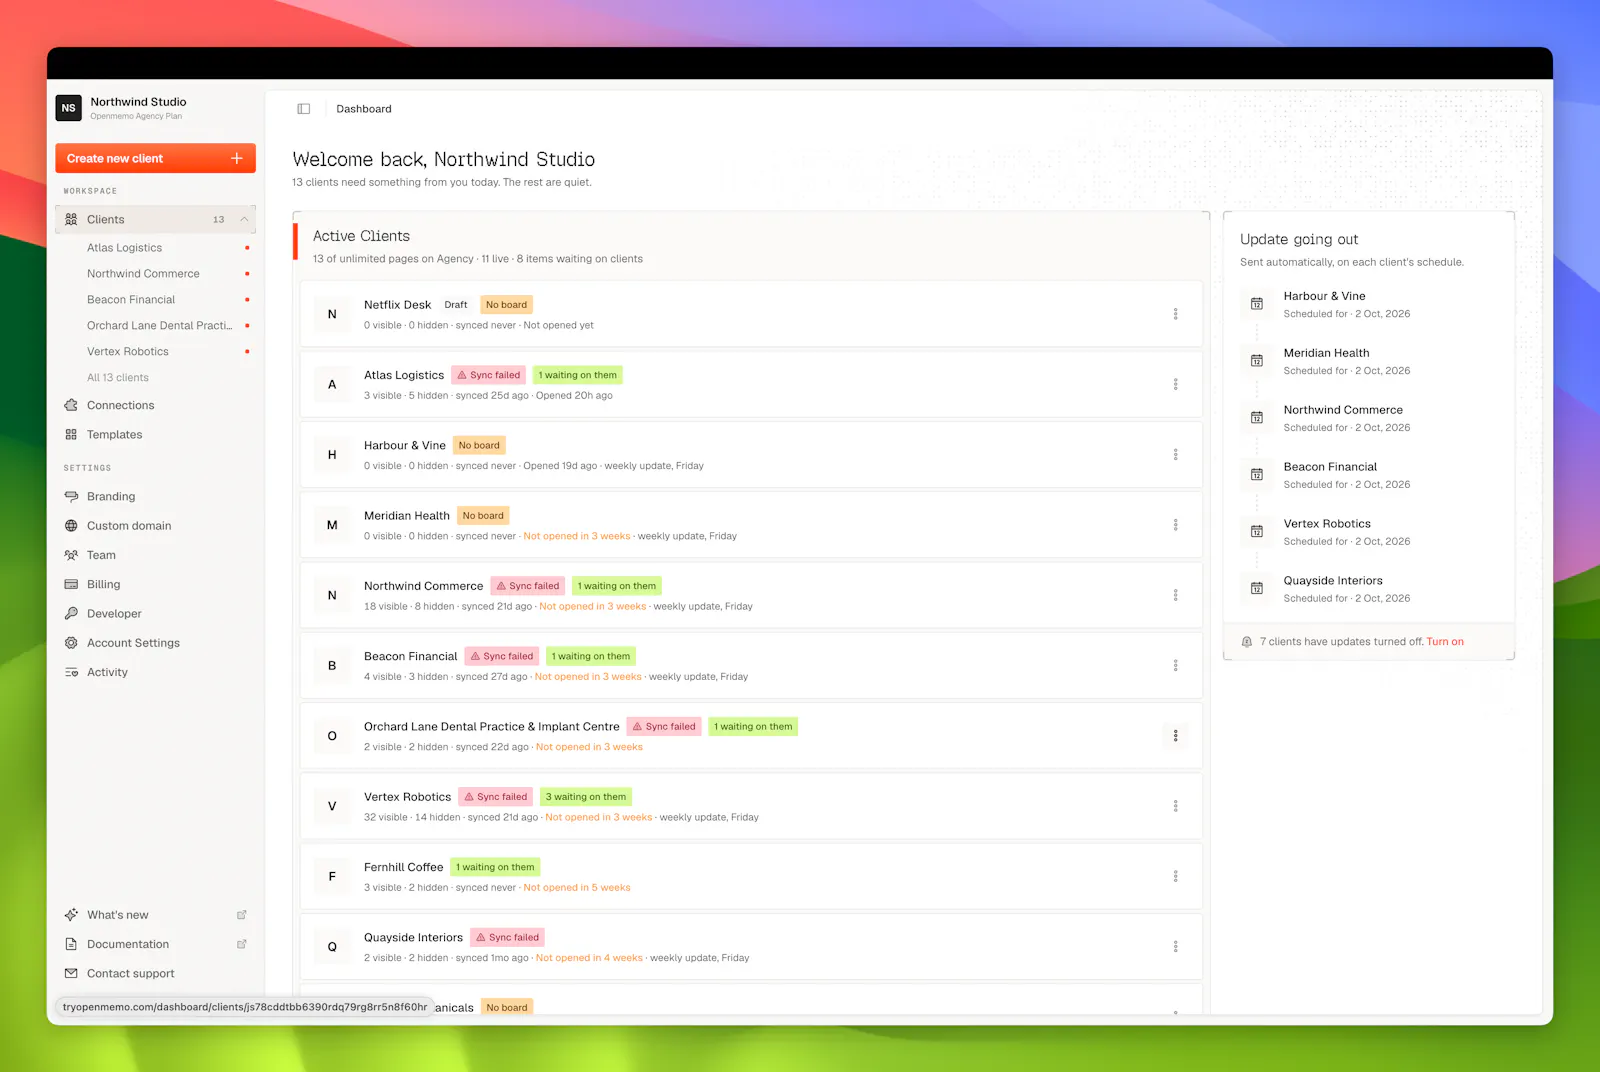The height and width of the screenshot is (1072, 1600).
Task: Open Orchard Lane Dental Practi… in the sidebar
Action: tap(159, 326)
